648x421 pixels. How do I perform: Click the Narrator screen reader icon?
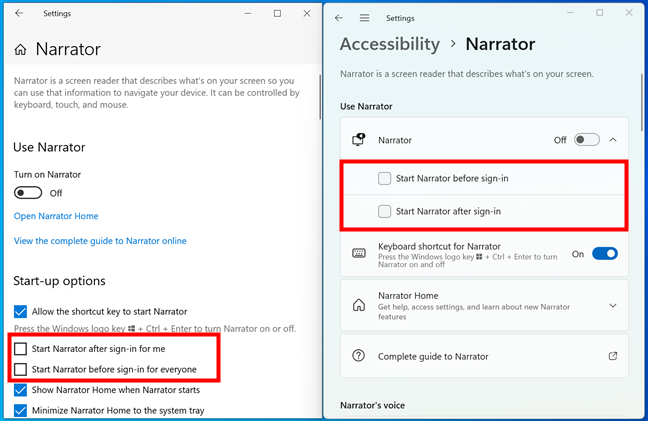point(359,140)
